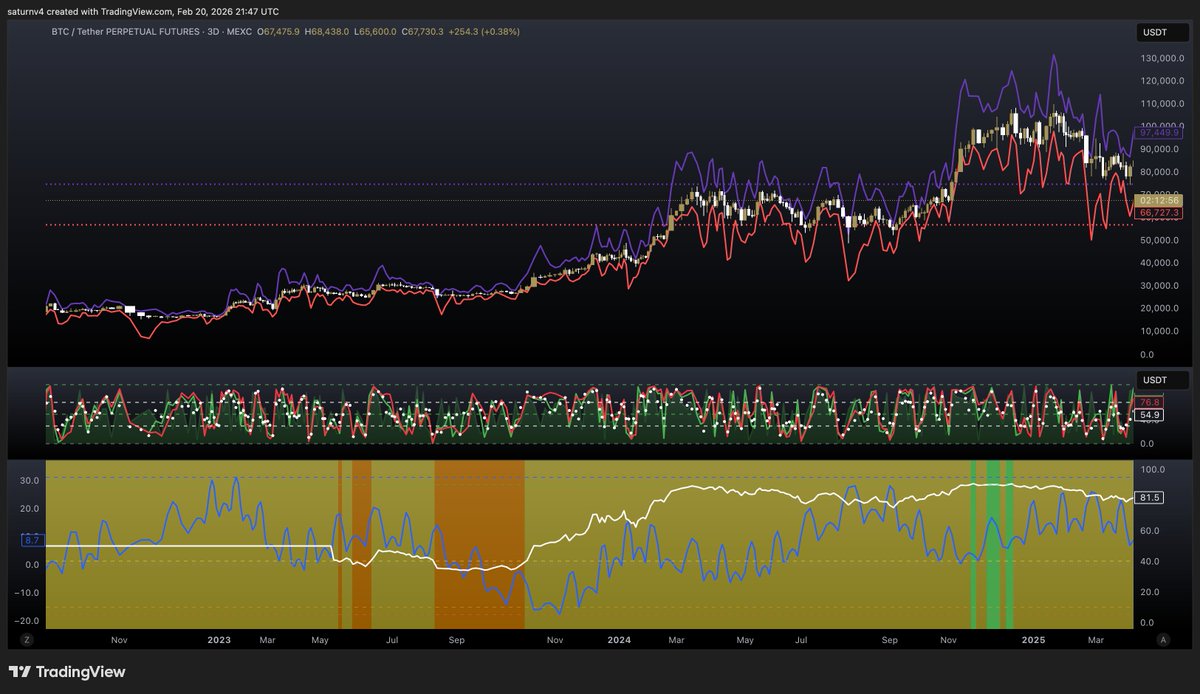
Task: Click the 2024 label on the time axis
Action: coord(619,638)
